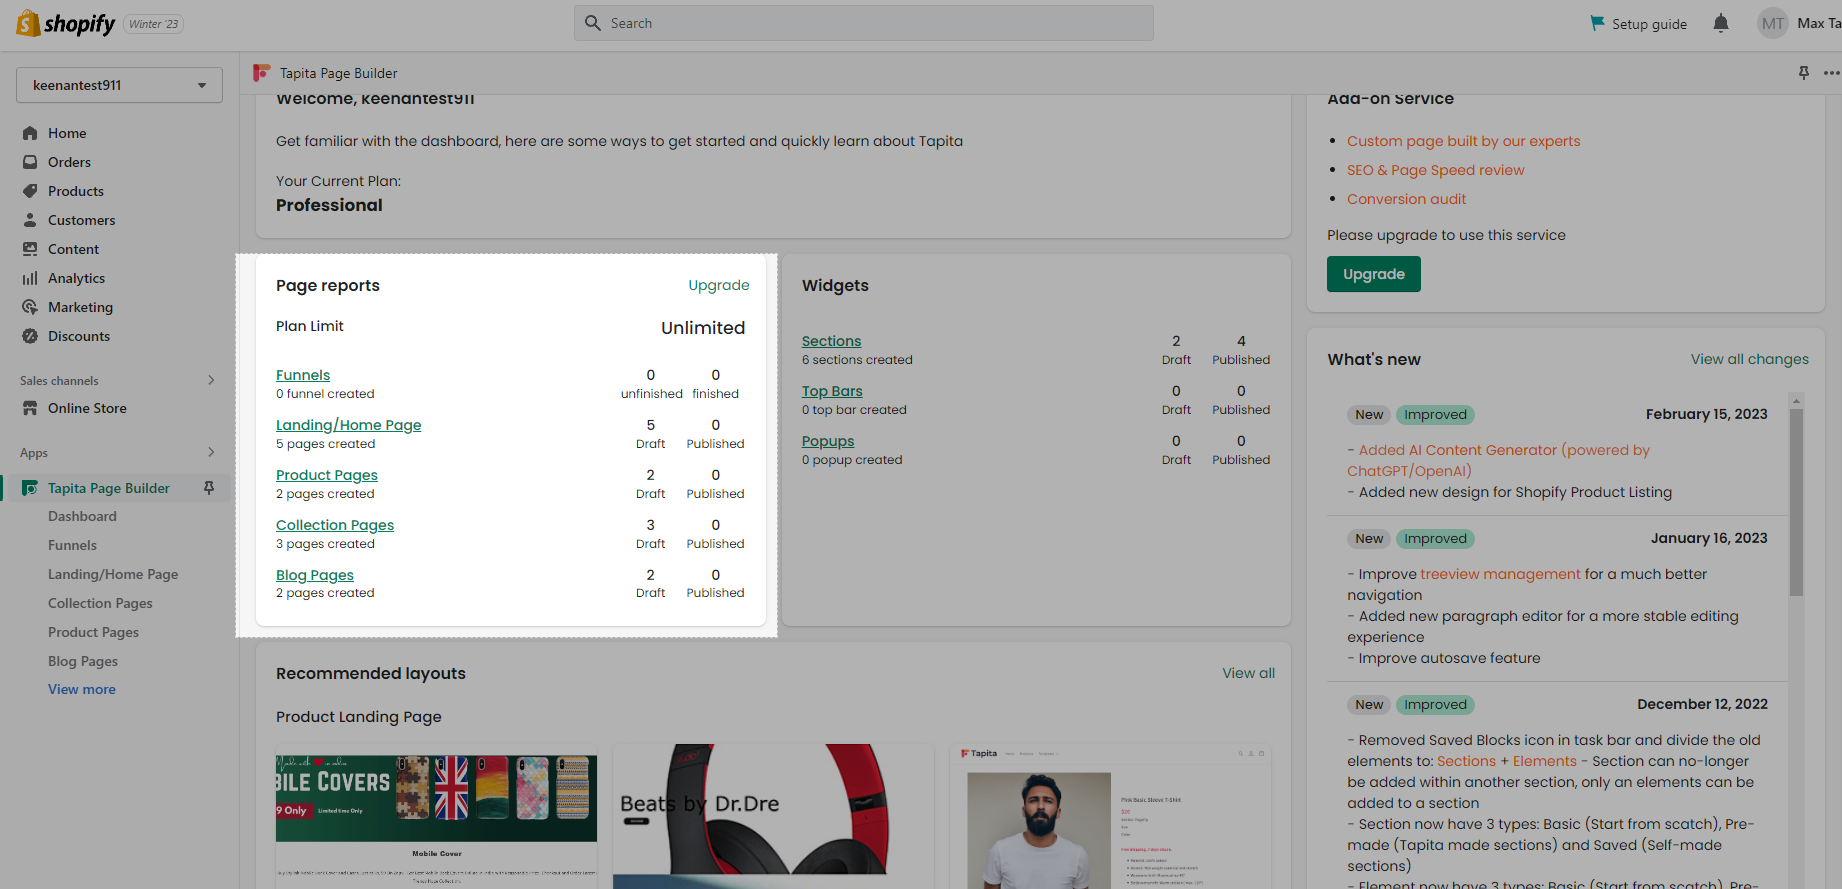Click the Online Store shop icon
The width and height of the screenshot is (1842, 889).
pos(30,408)
